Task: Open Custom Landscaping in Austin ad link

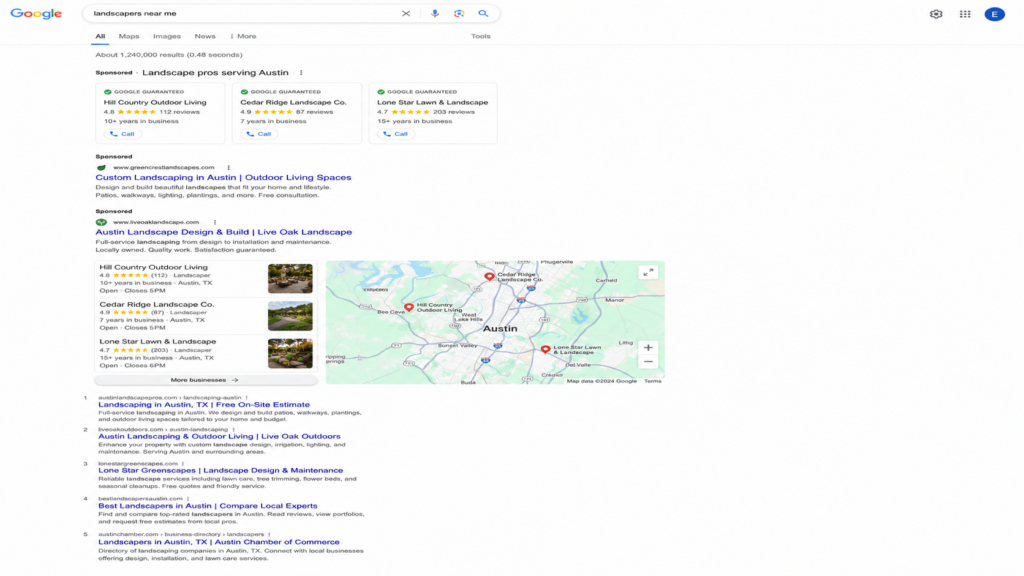Action: 223,177
